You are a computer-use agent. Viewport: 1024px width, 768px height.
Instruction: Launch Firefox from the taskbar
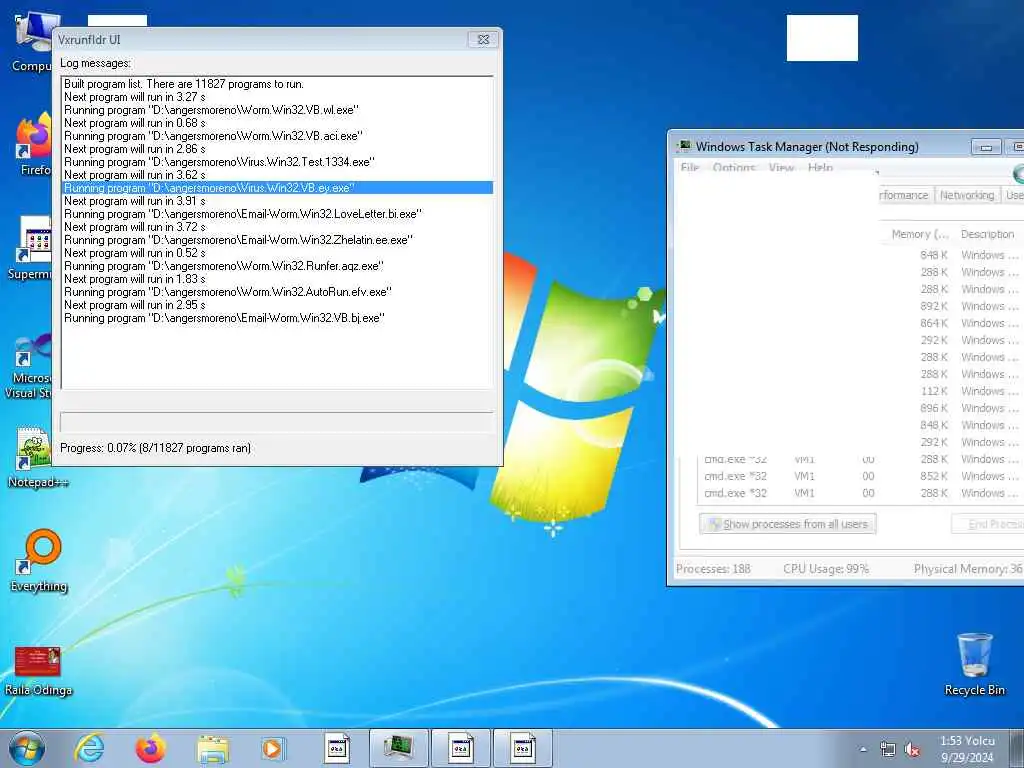point(150,748)
